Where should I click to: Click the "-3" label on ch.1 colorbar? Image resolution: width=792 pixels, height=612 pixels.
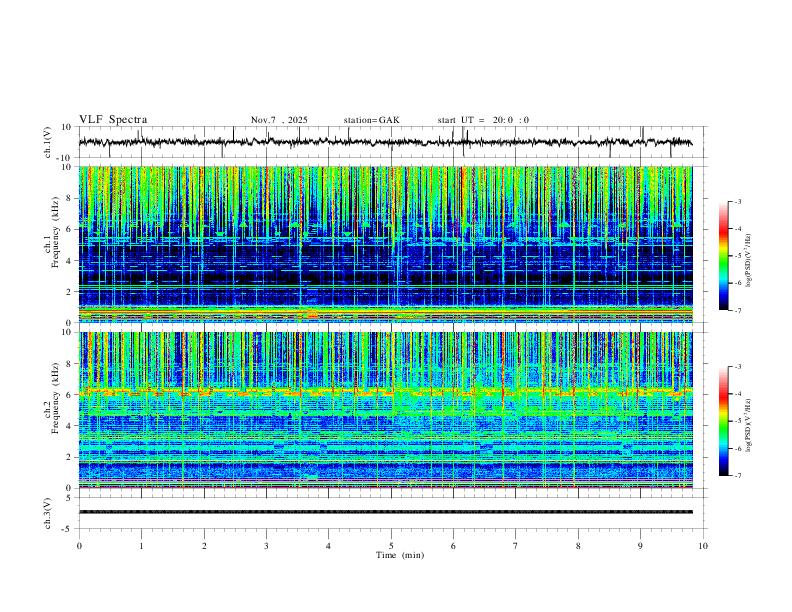tap(737, 201)
